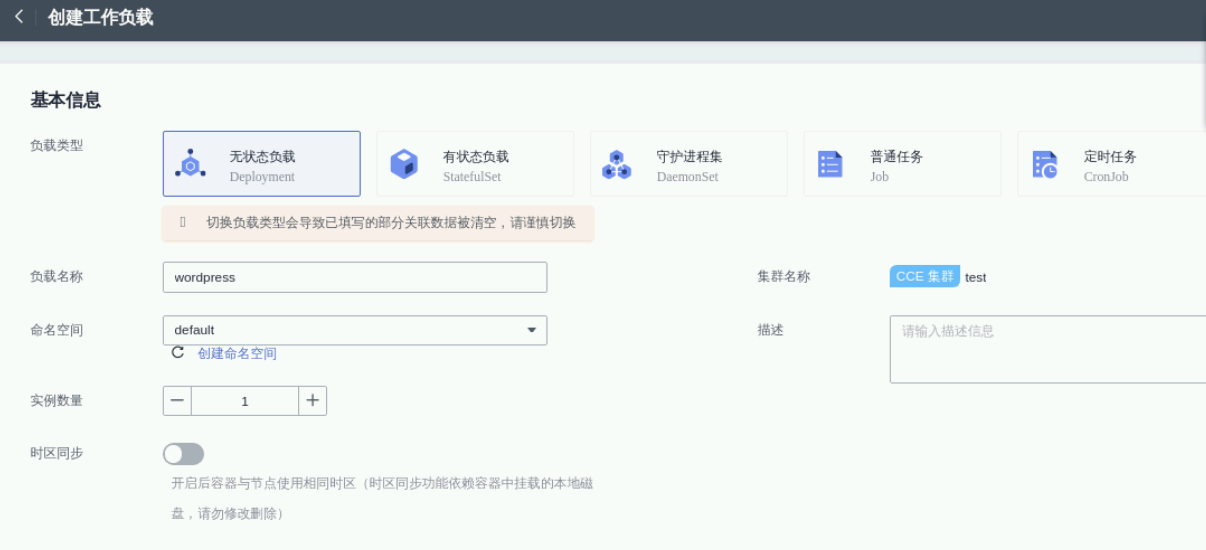Click the namespace dropdown arrow

pyautogui.click(x=531, y=330)
